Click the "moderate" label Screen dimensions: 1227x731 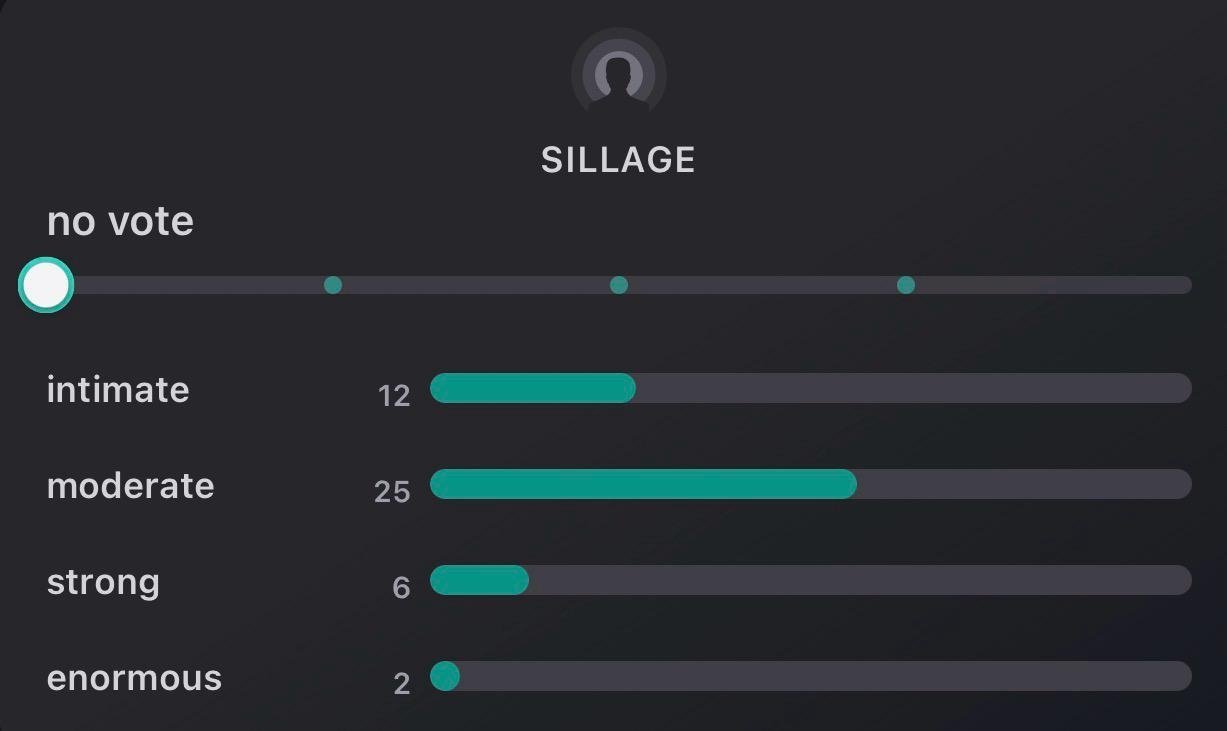point(130,486)
